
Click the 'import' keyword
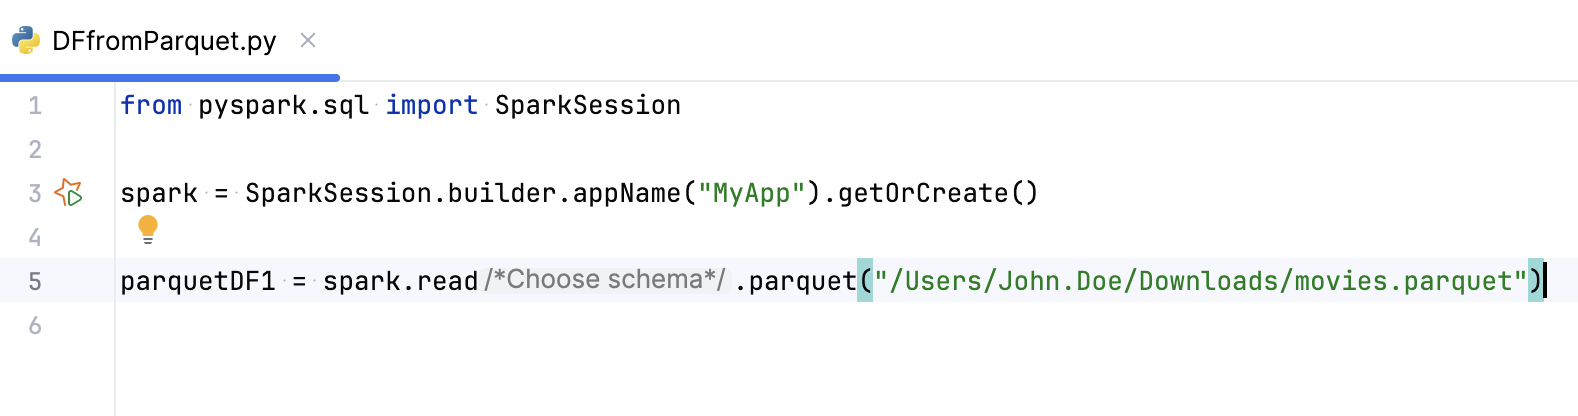click(432, 106)
